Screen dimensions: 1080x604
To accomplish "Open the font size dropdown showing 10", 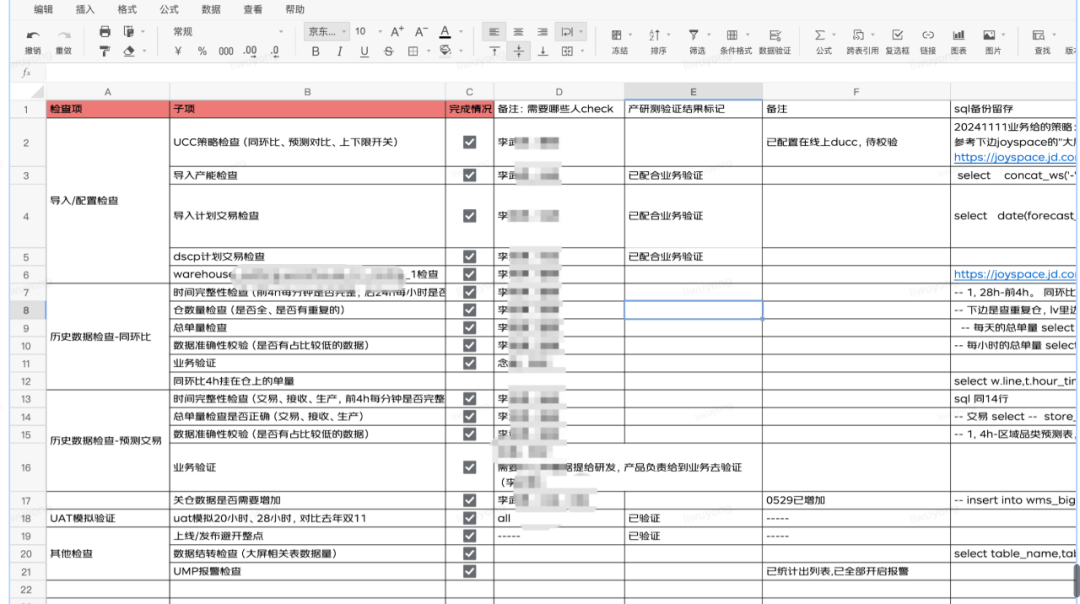I will tap(368, 32).
